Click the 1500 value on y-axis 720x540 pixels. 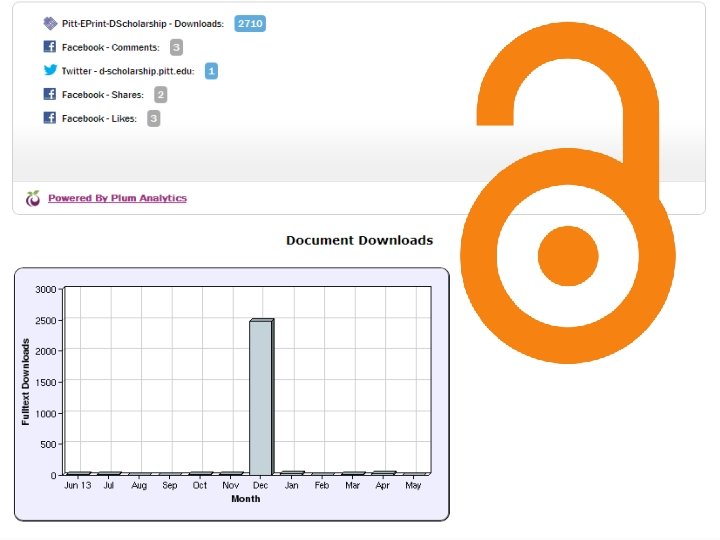[45, 382]
